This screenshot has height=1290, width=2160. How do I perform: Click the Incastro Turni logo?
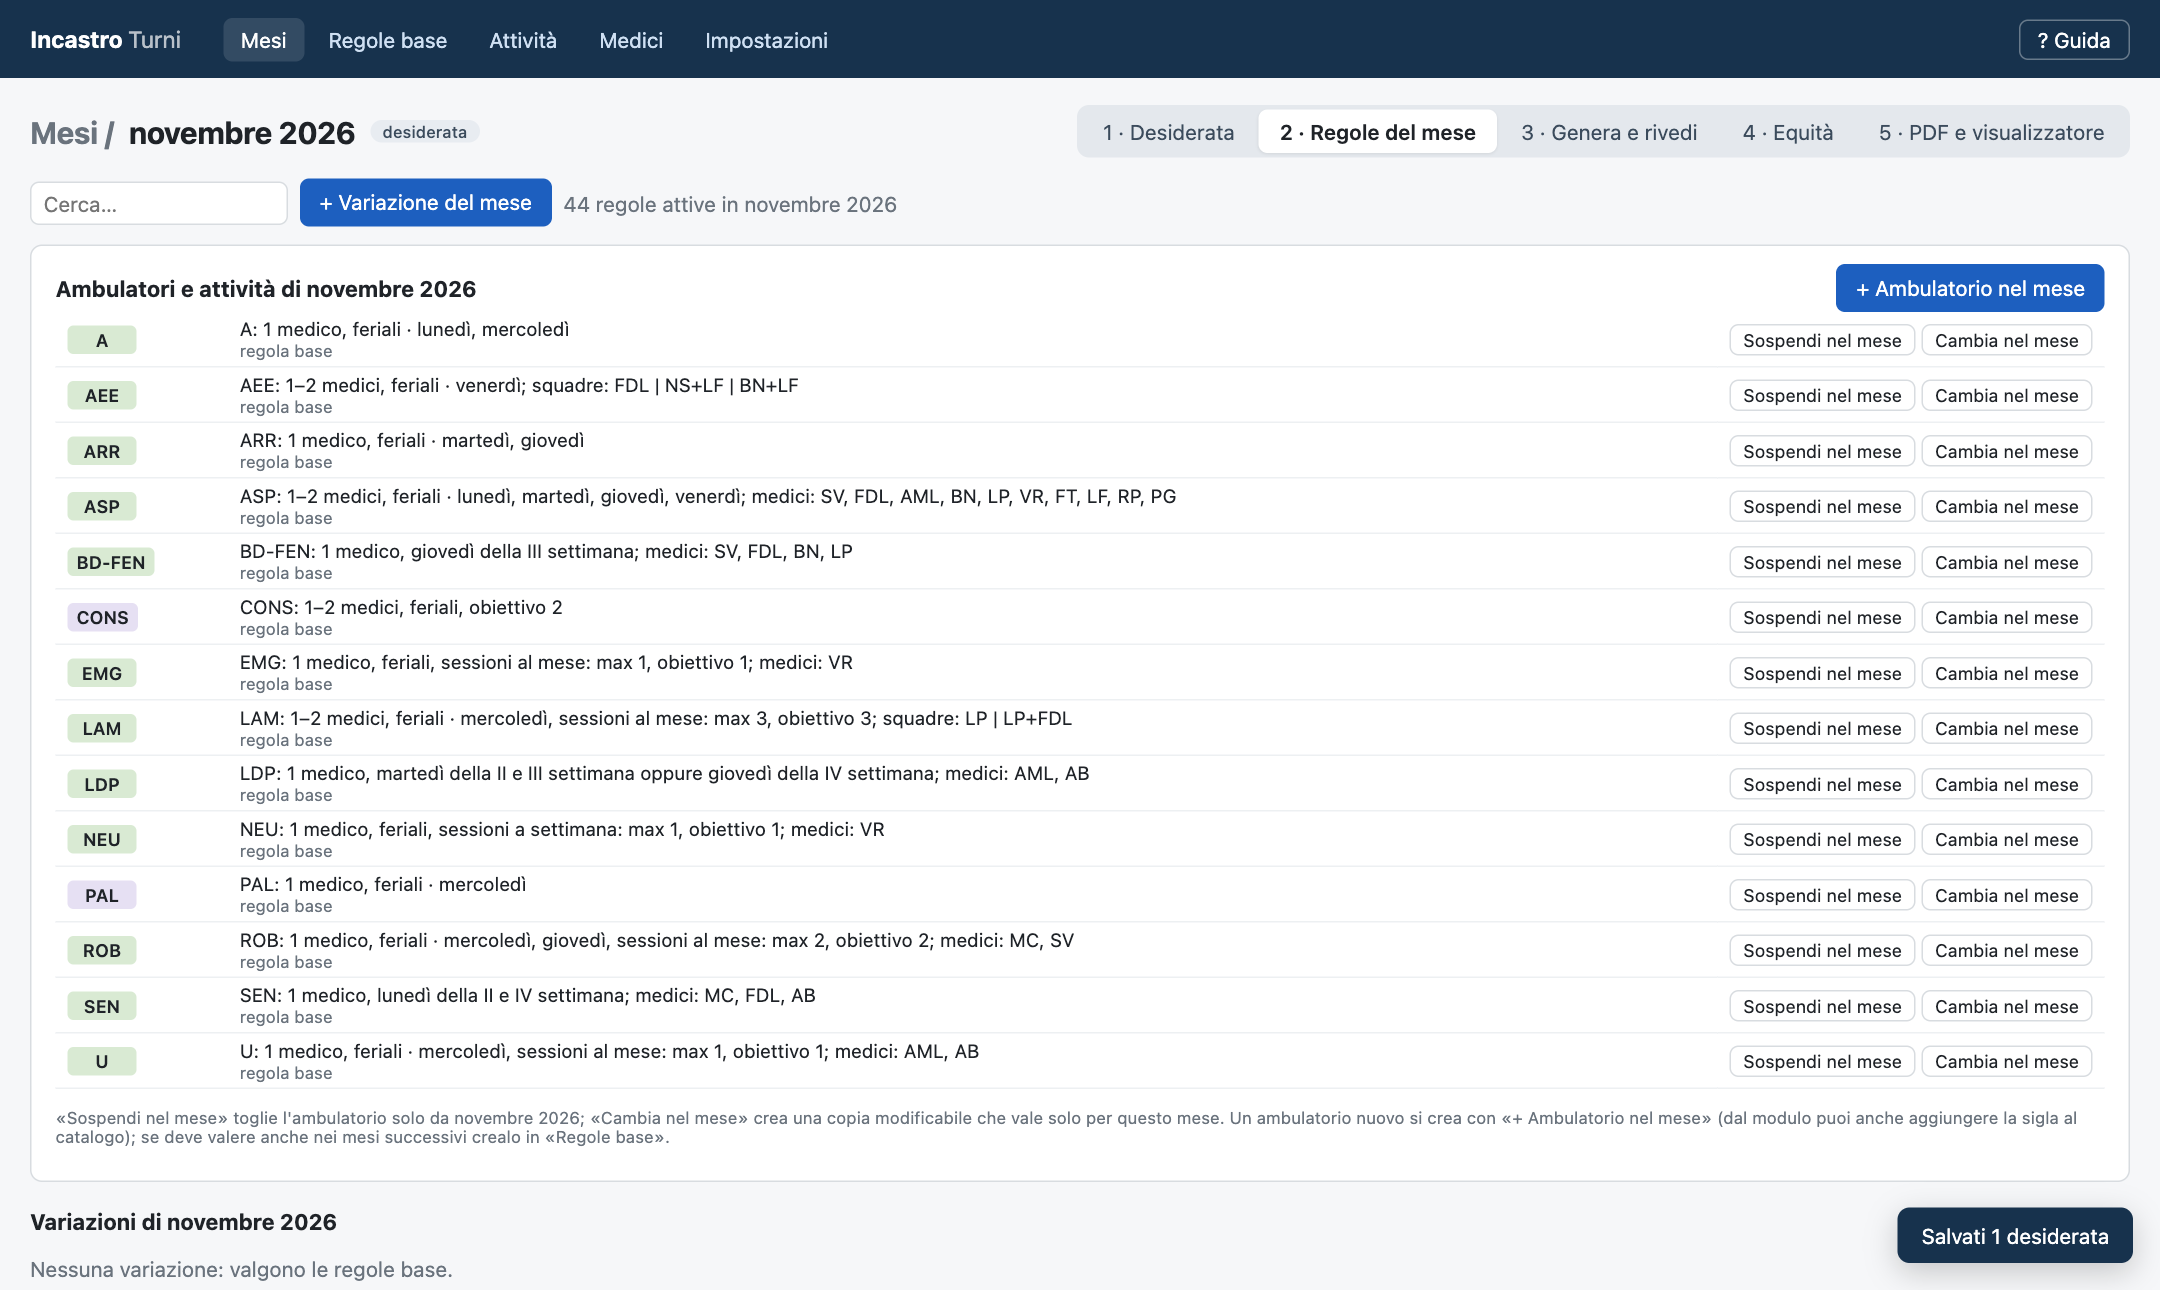(x=105, y=40)
